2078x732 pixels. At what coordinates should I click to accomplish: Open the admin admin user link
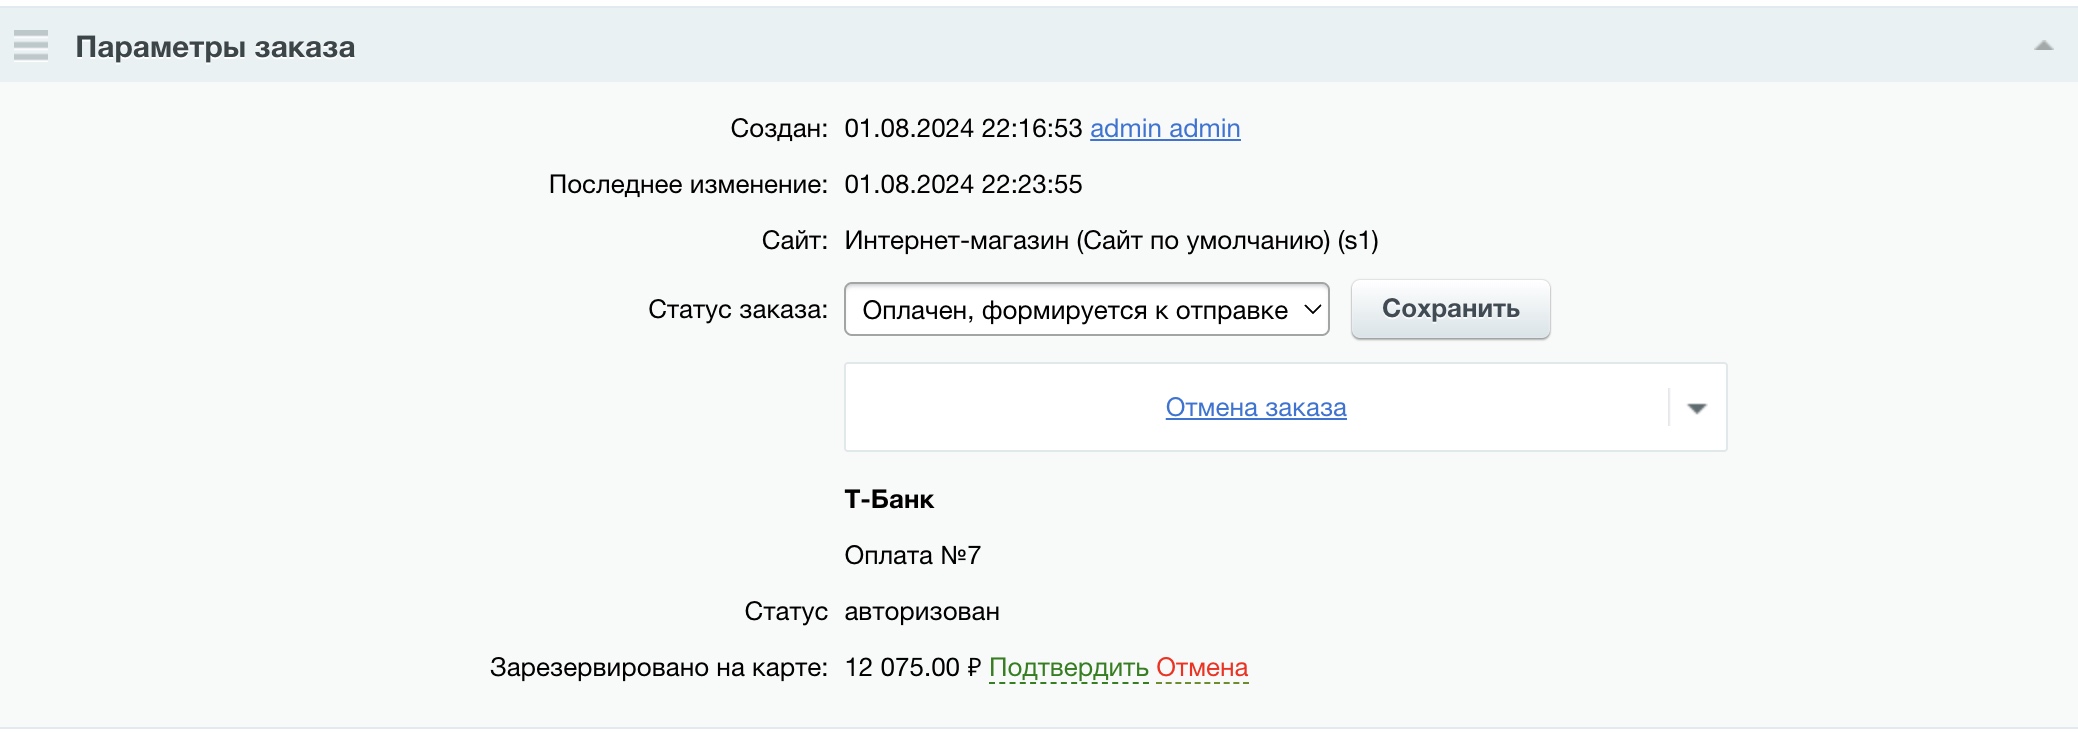tap(1164, 129)
